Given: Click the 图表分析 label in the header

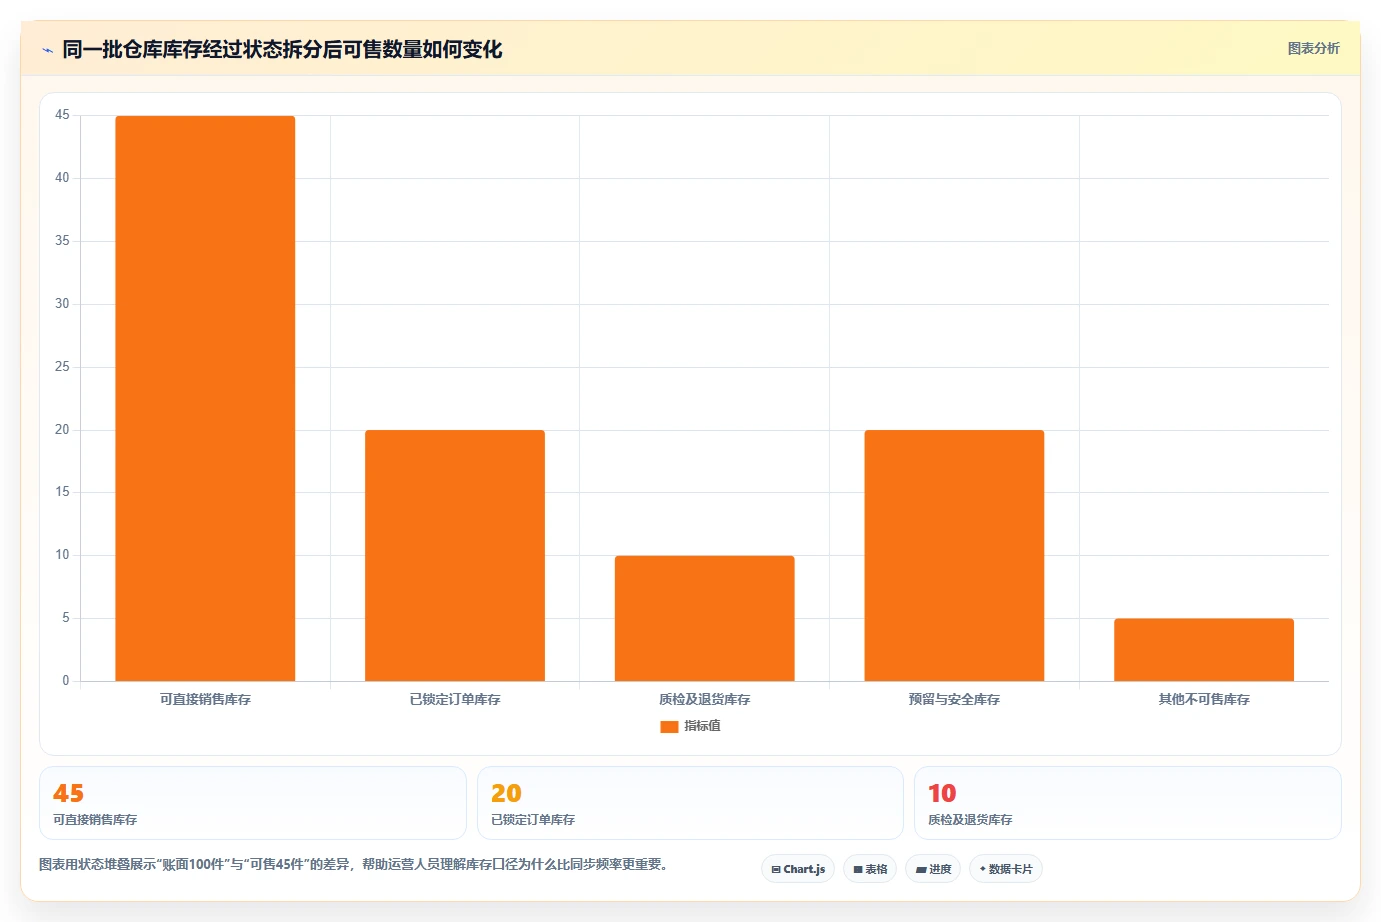Looking at the screenshot, I should (x=1313, y=48).
